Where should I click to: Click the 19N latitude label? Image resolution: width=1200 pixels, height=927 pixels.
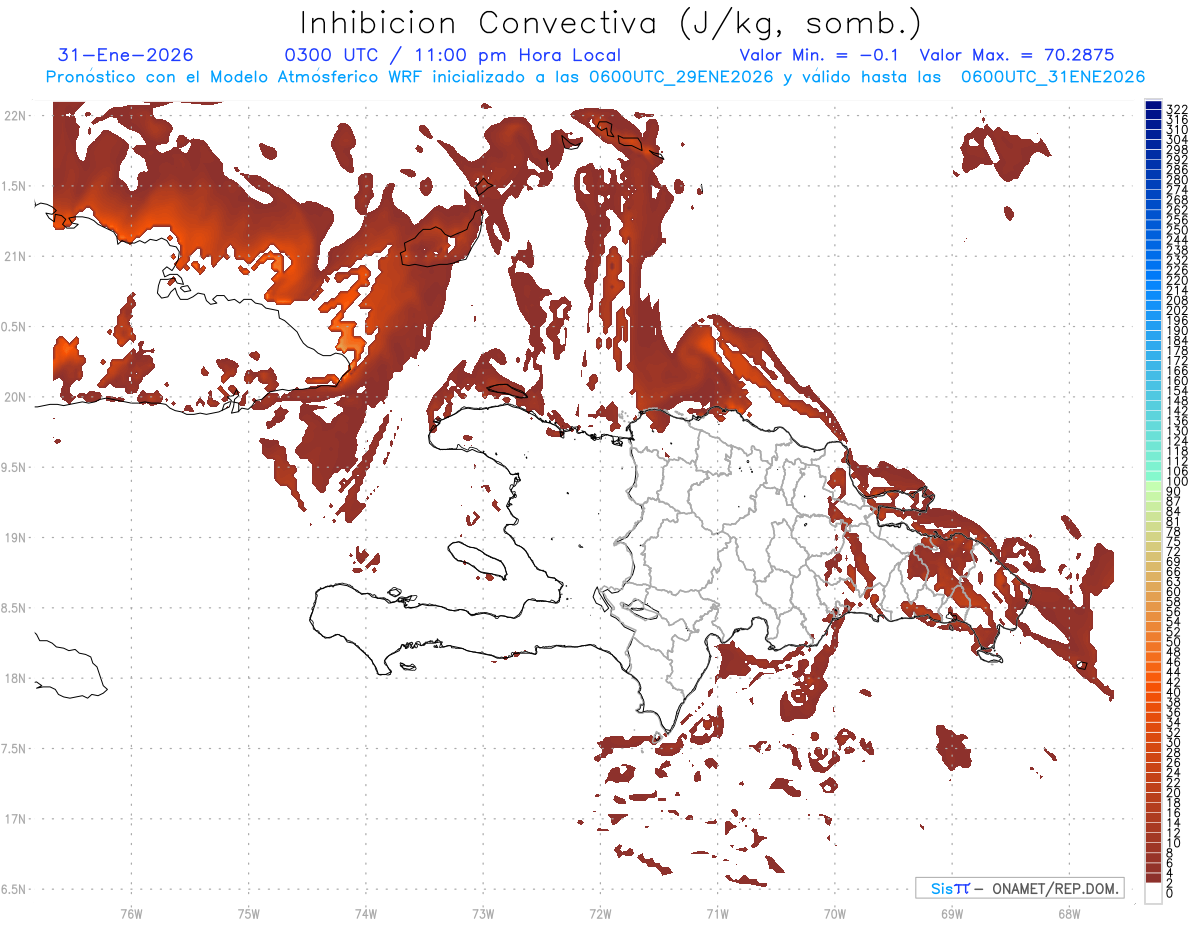coord(14,537)
